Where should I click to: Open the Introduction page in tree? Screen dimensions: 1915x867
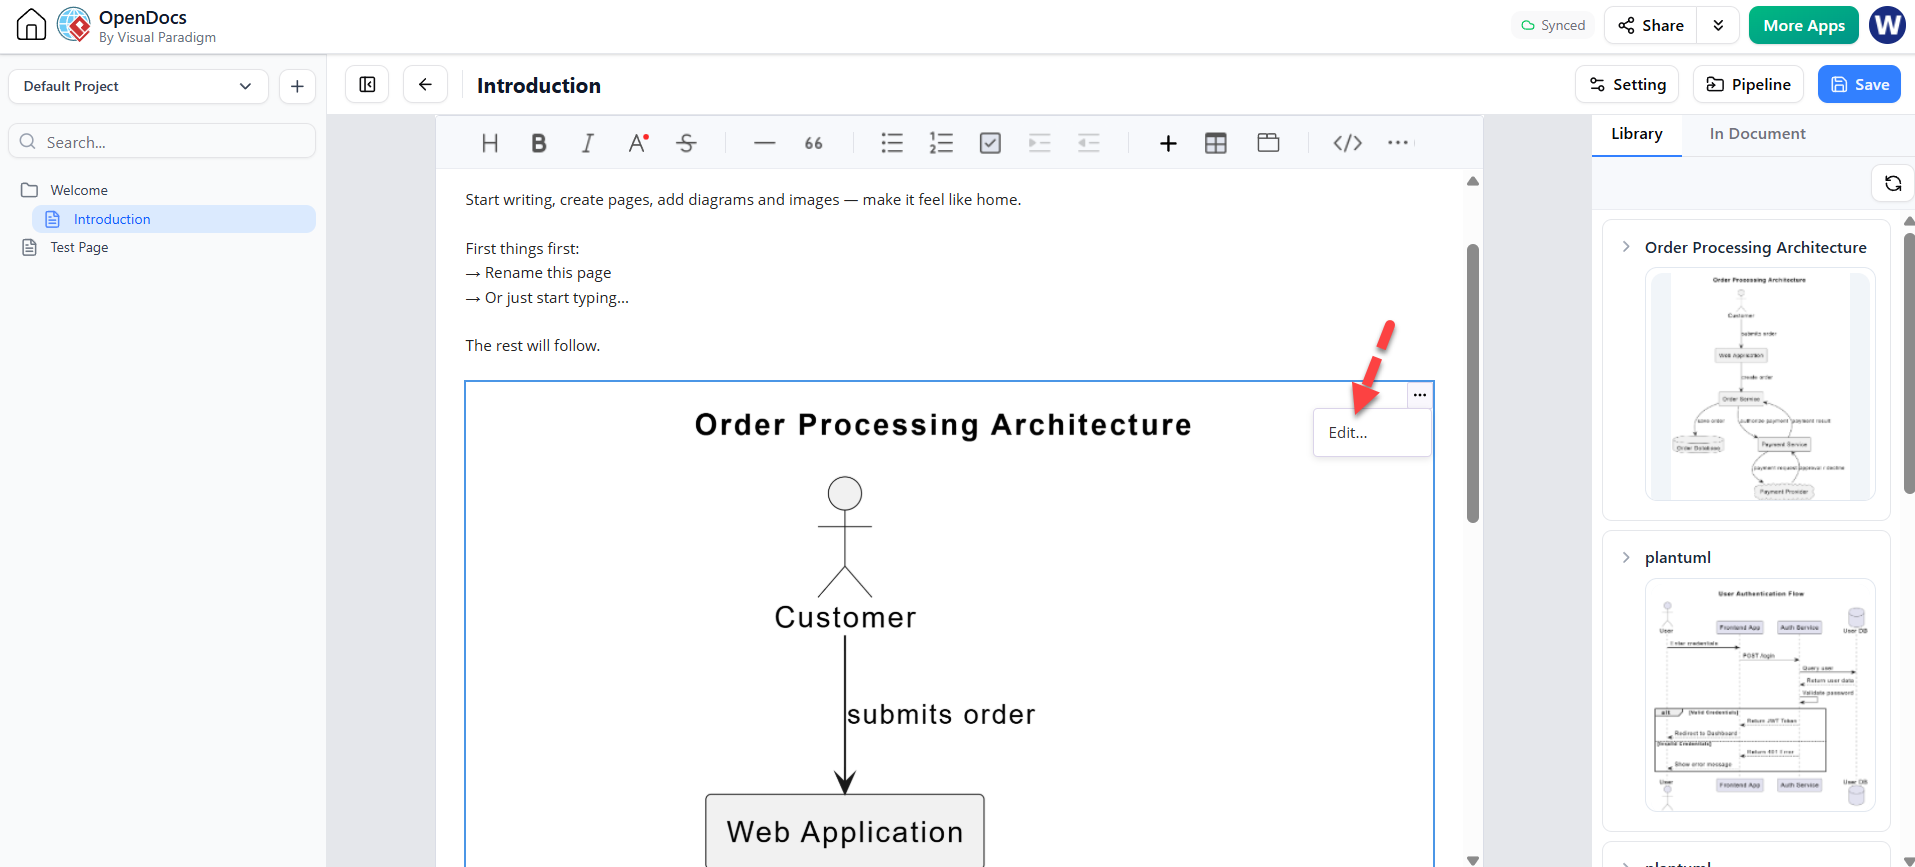click(174, 219)
